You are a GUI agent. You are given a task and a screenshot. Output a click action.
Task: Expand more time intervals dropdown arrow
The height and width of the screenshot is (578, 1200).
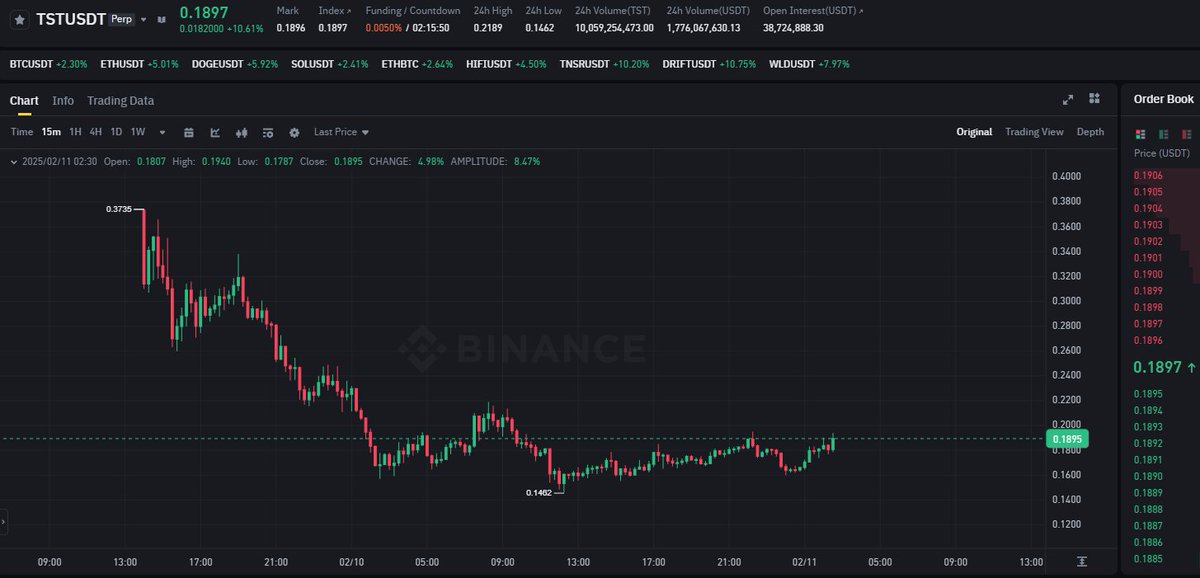click(x=162, y=132)
